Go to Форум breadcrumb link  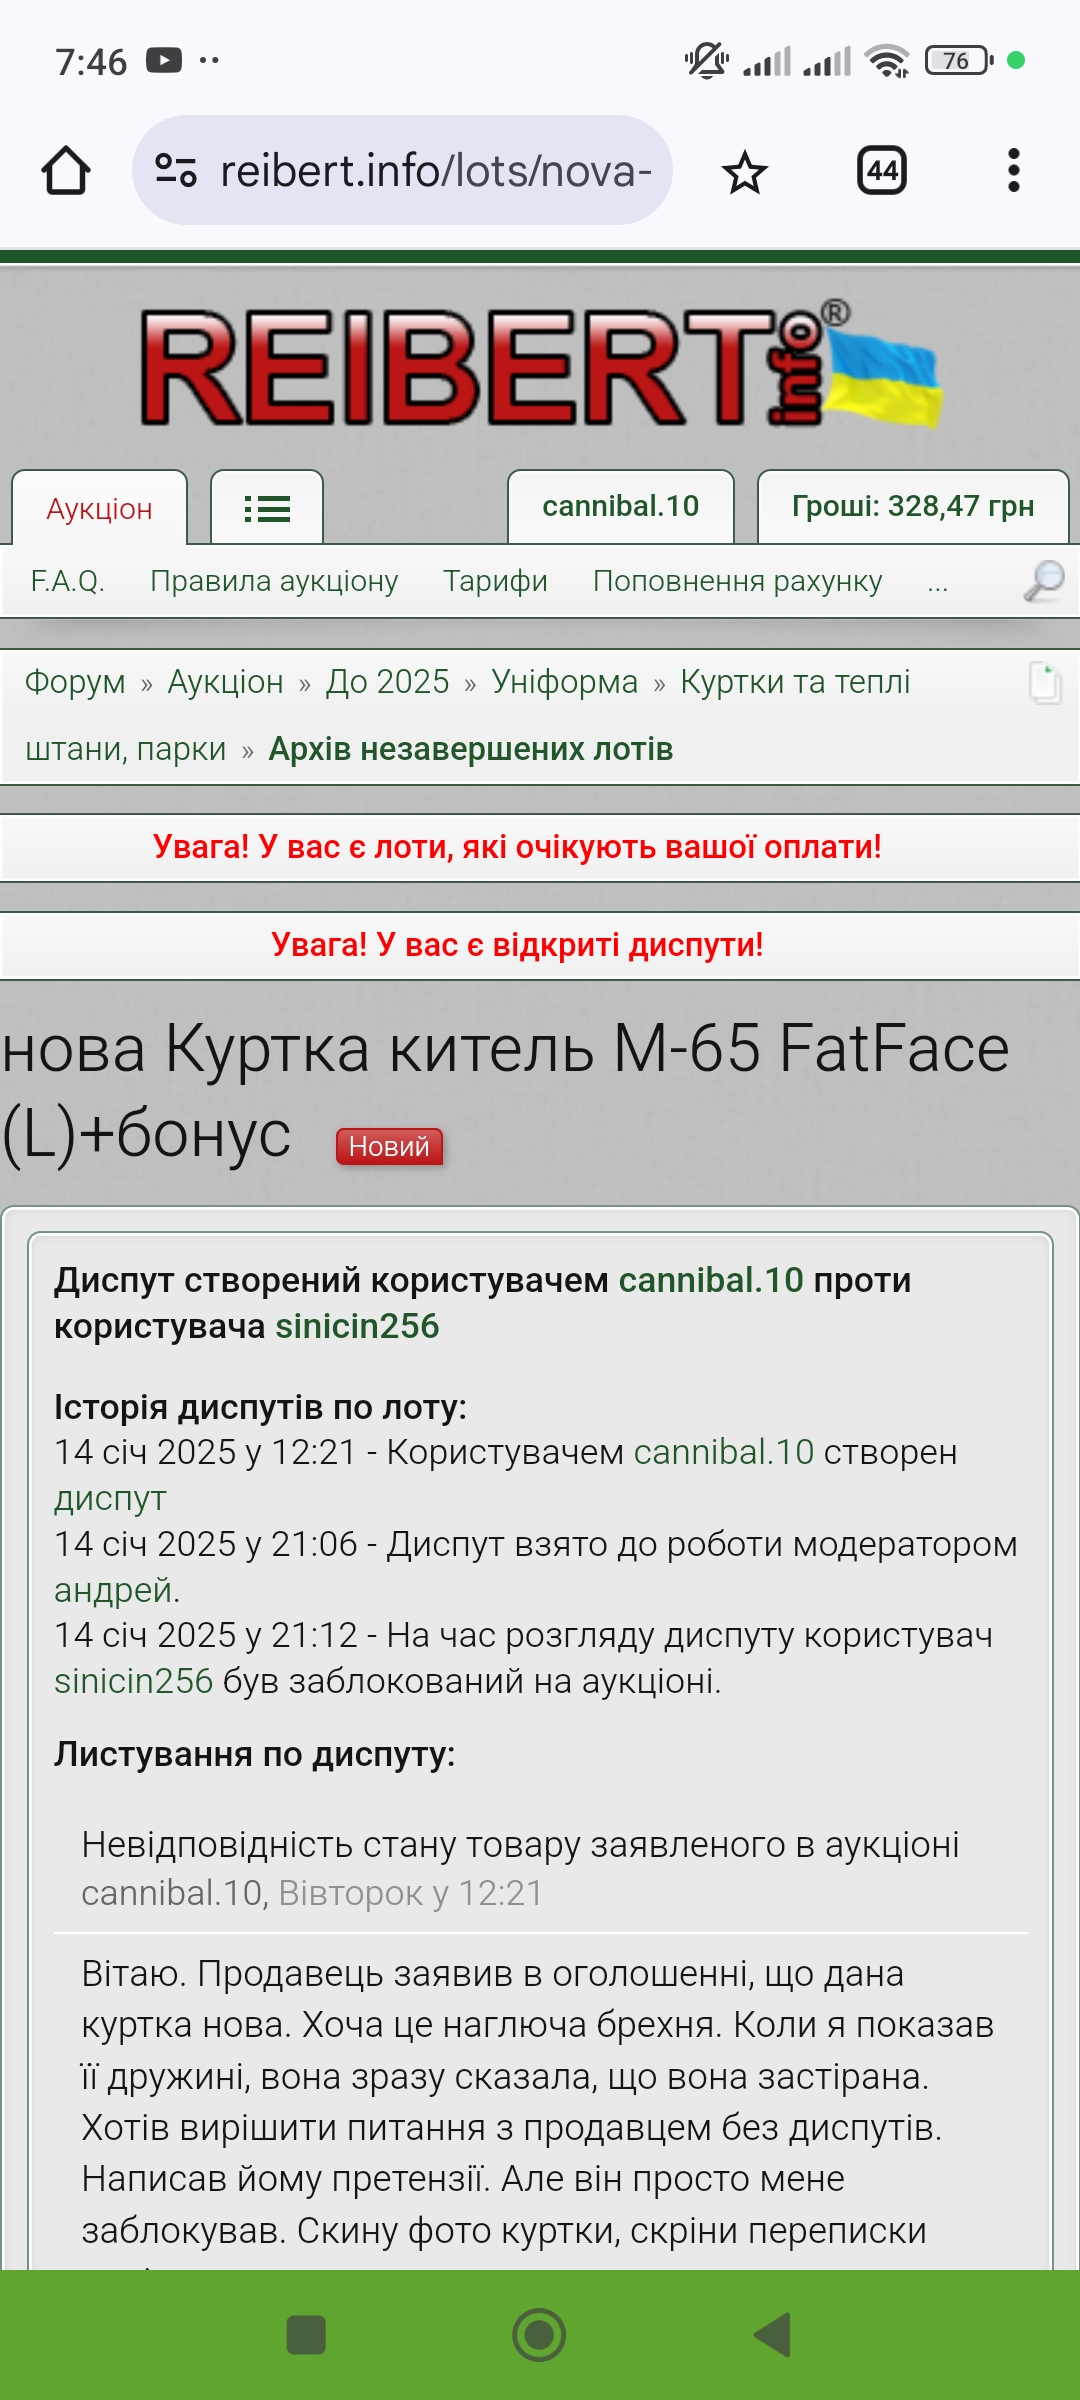[x=75, y=682]
